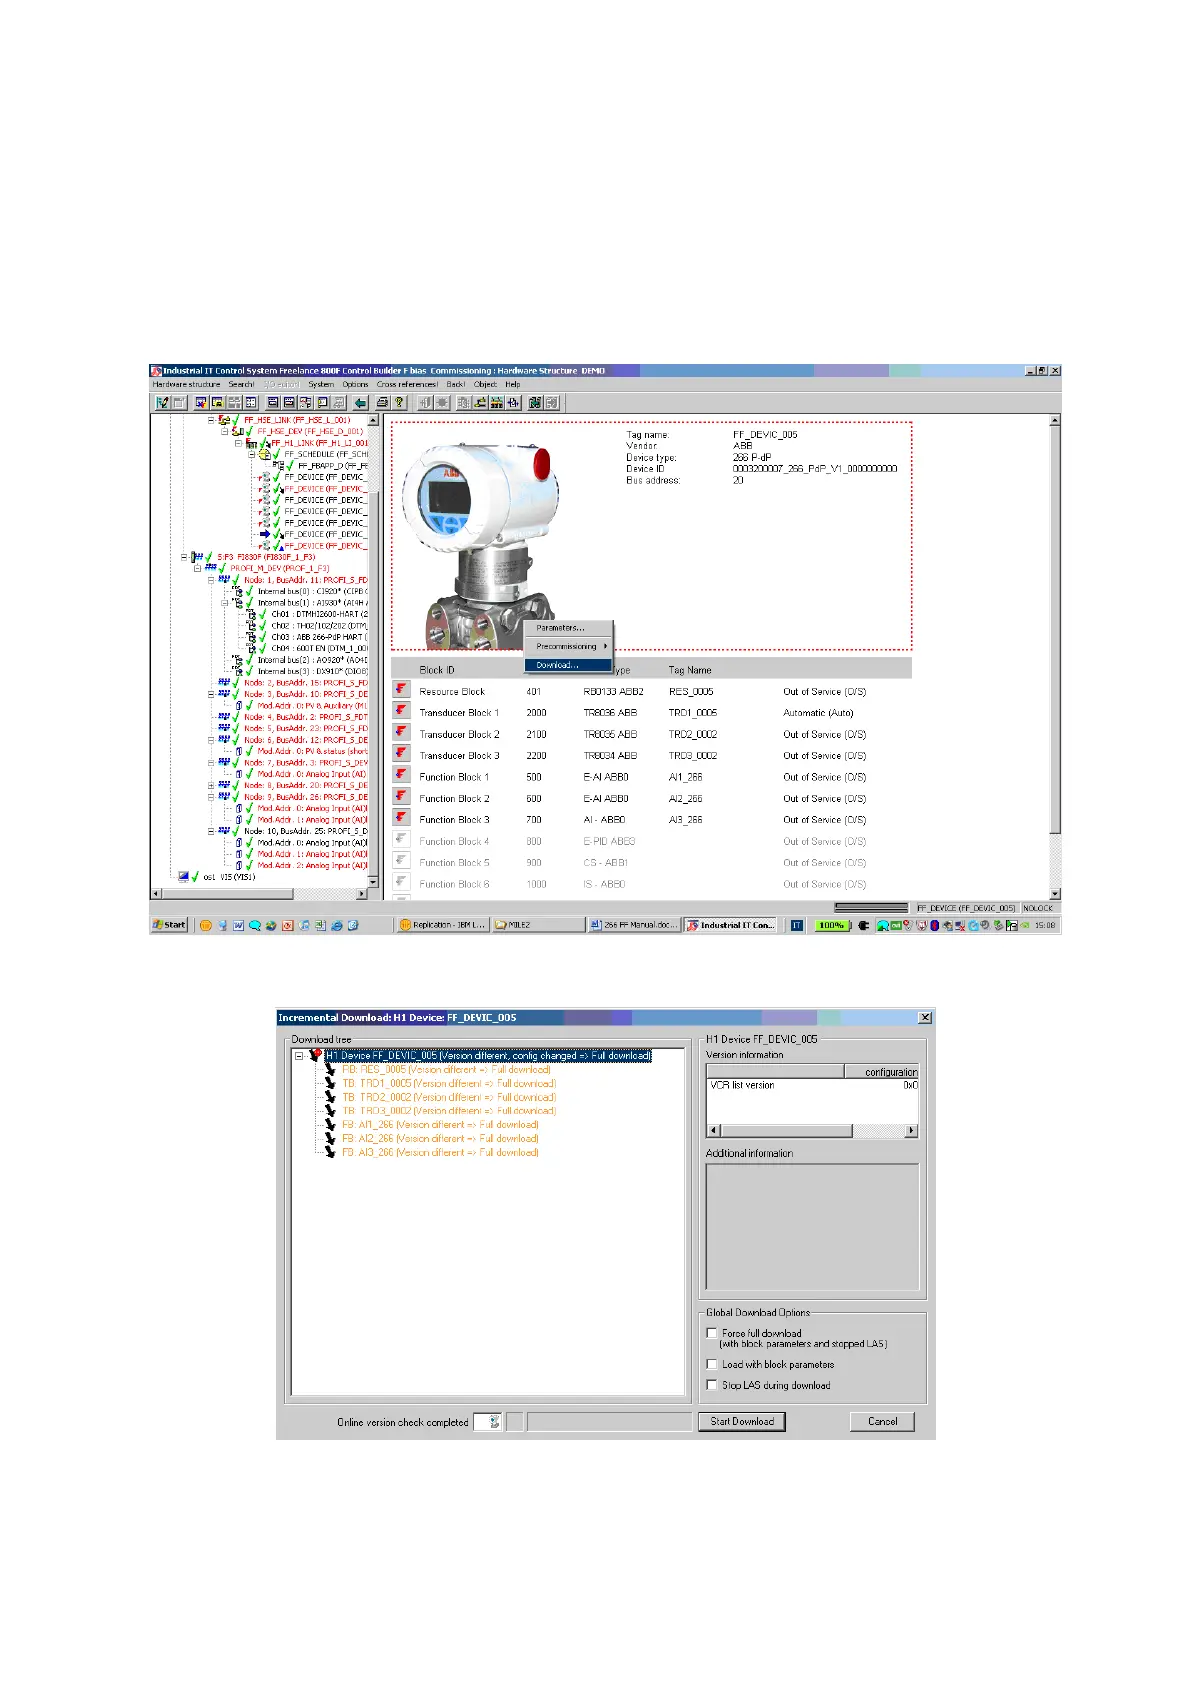Switch to MILE2 taskbar folder window
Viewport: 1191px width, 1684px height.
pyautogui.click(x=538, y=925)
